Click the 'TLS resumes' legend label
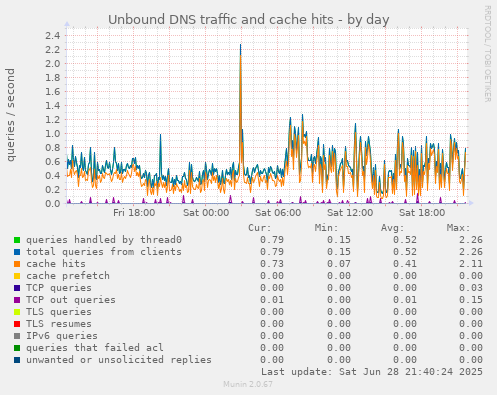497x395 pixels. click(59, 324)
